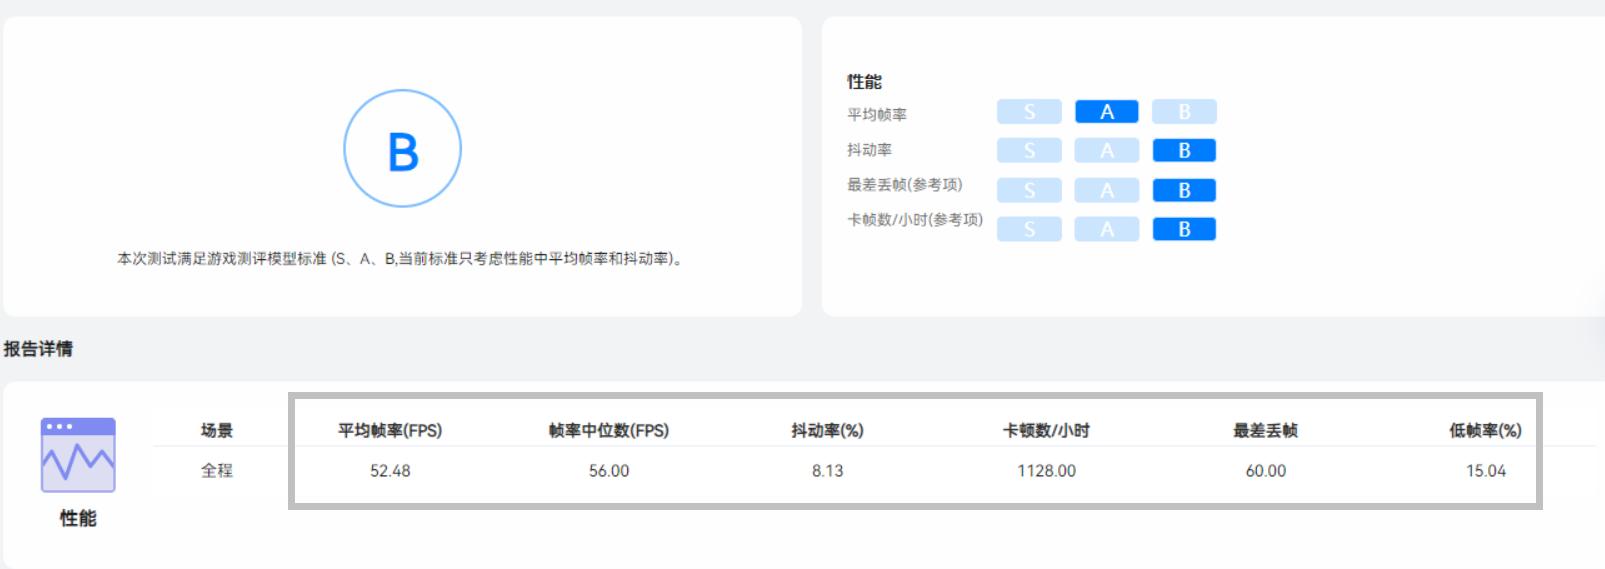Click the 报告详情 section heading
The image size is (1605, 569).
[38, 349]
